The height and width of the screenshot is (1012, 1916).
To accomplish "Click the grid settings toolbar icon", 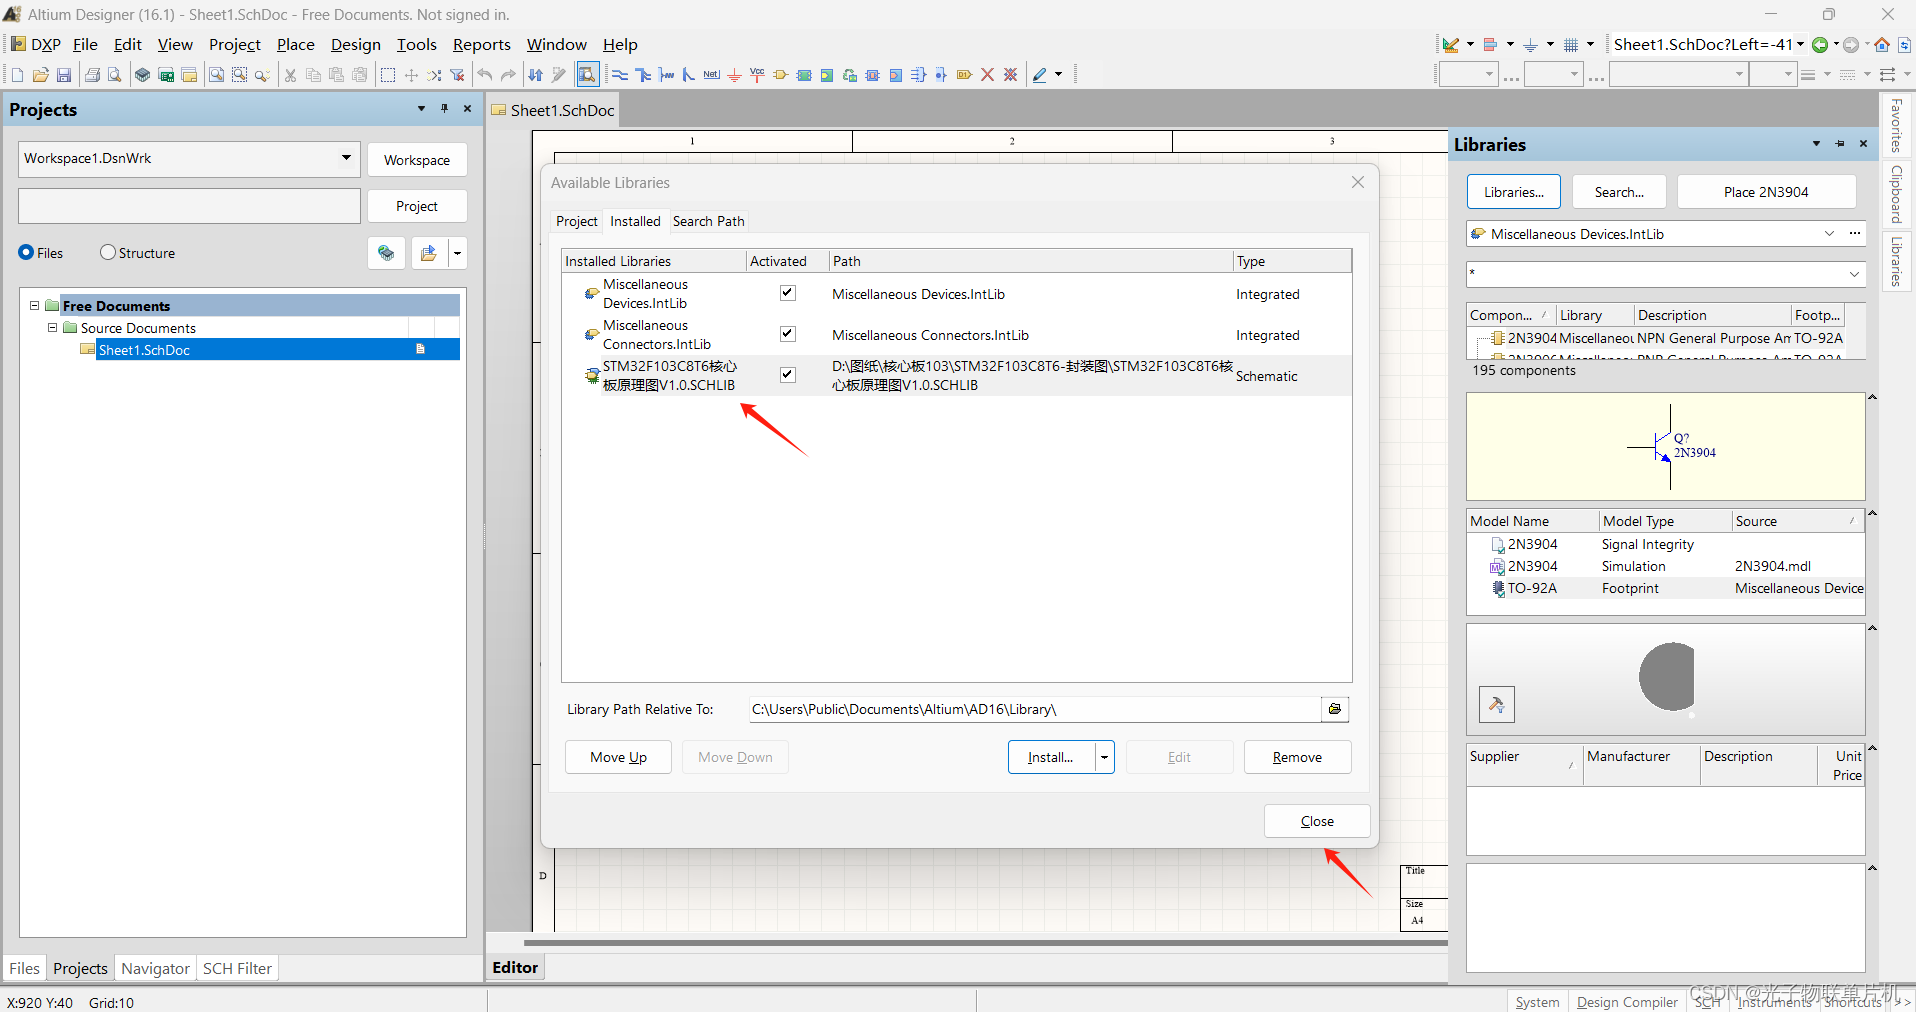I will coord(1571,45).
